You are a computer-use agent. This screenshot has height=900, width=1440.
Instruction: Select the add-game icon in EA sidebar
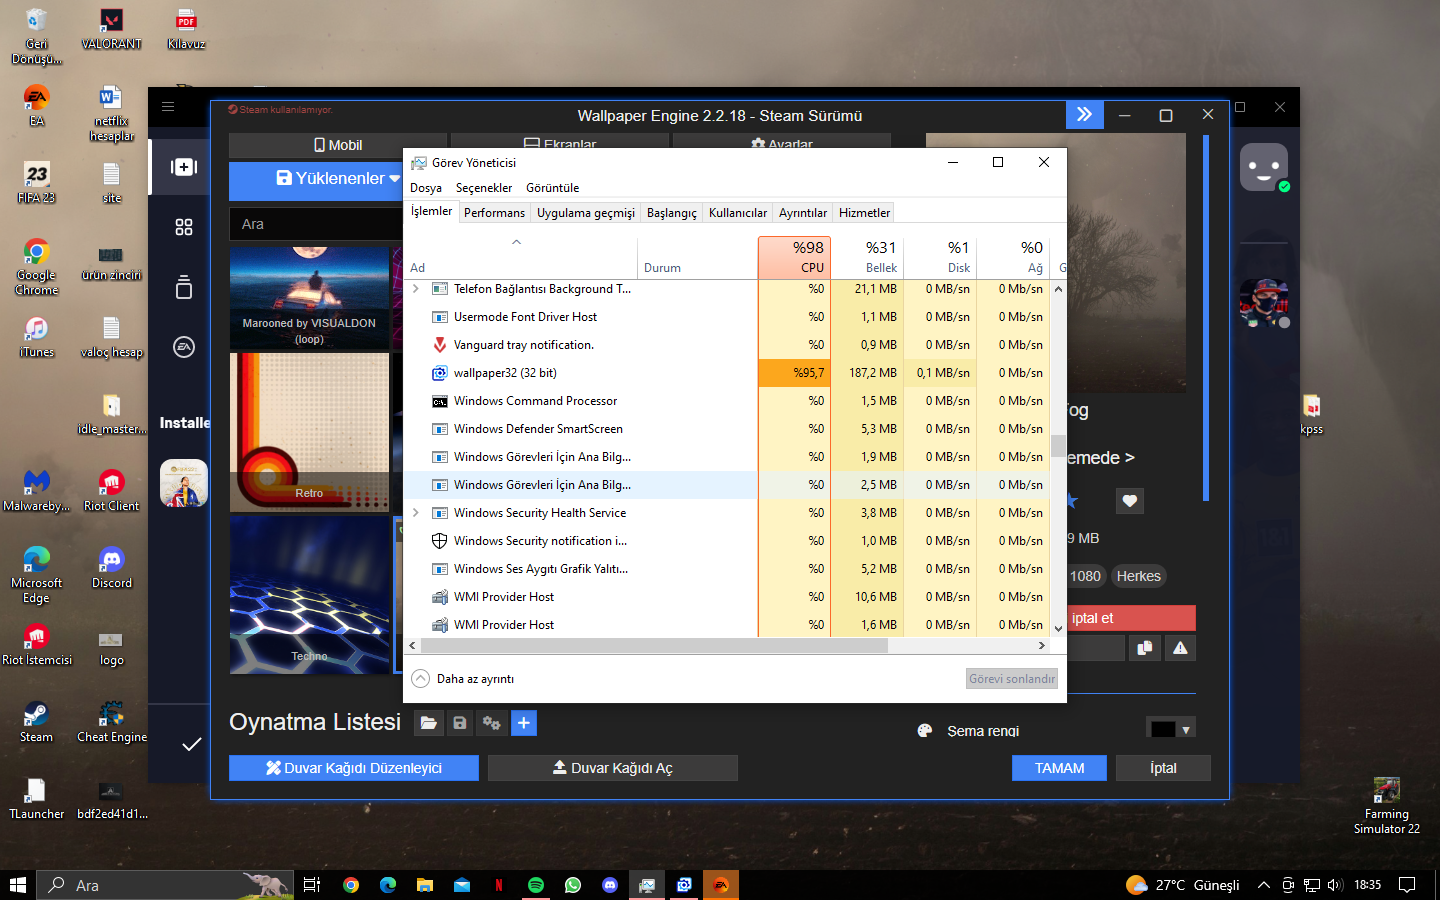(x=184, y=167)
